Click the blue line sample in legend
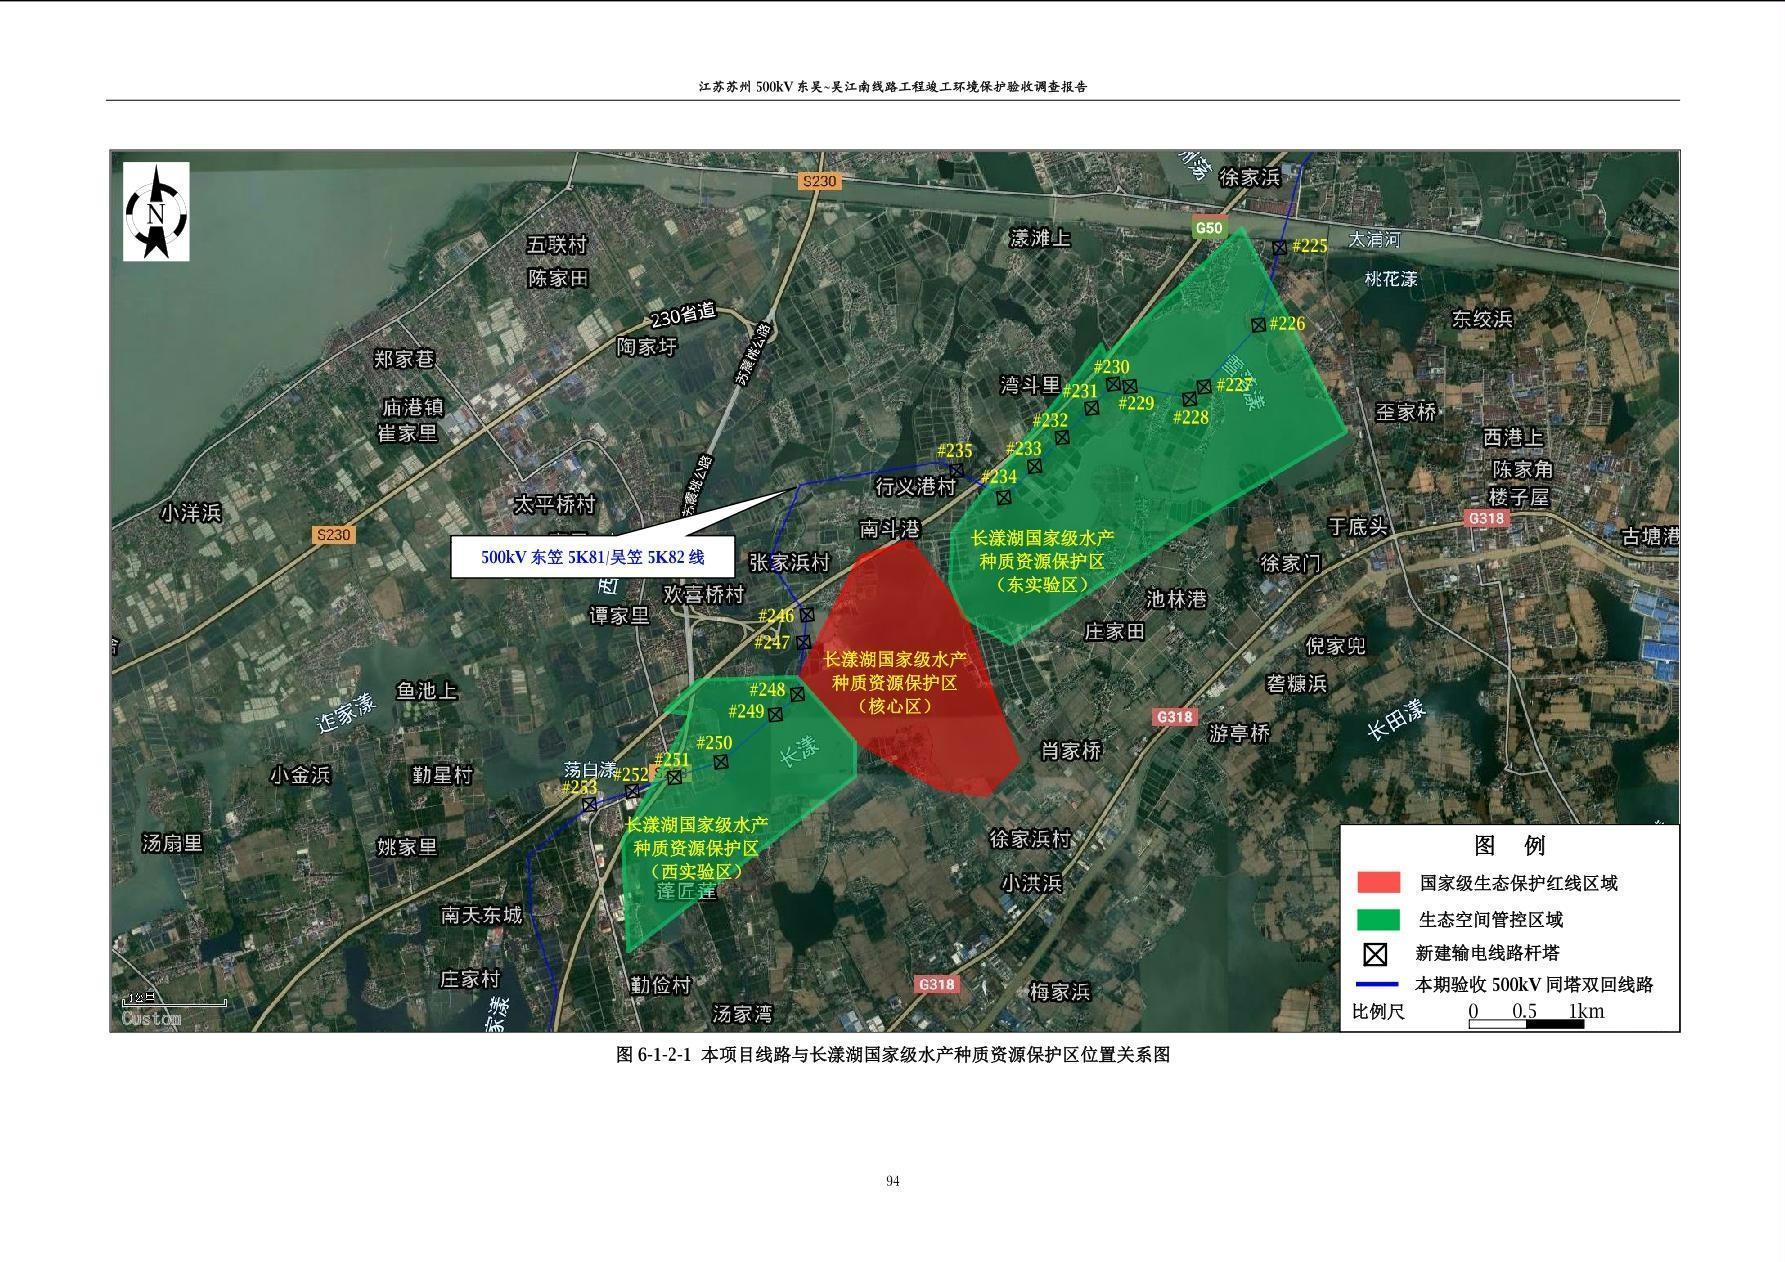 (x=1378, y=984)
